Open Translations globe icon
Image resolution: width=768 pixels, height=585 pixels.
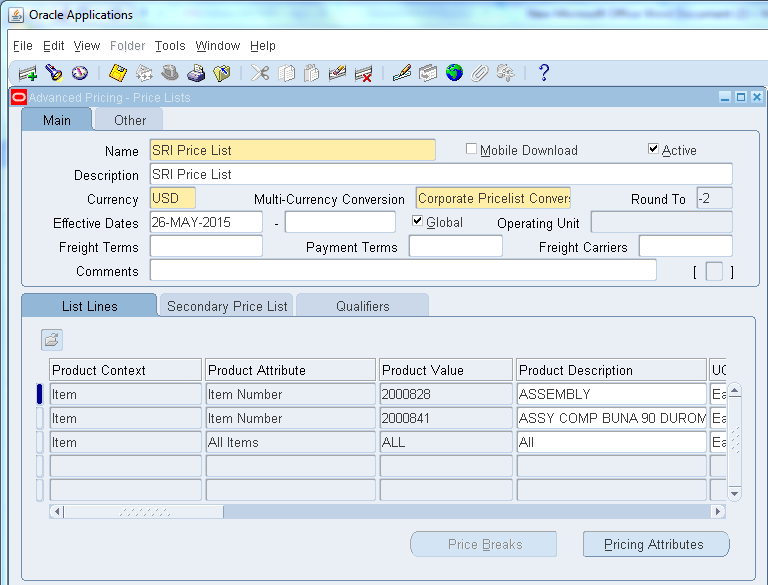454,73
